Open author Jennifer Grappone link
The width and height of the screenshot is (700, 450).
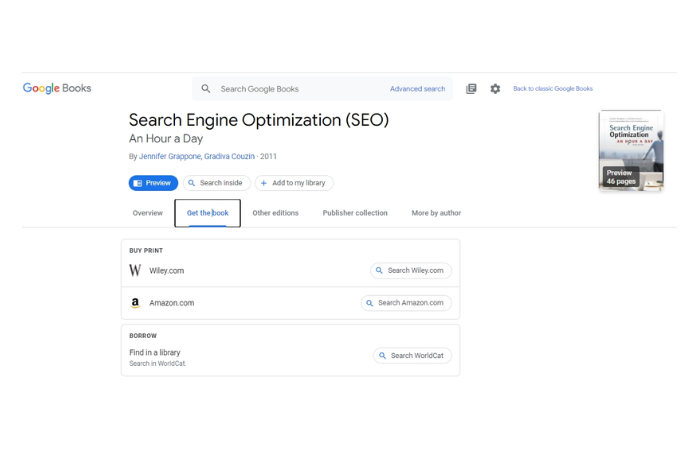[170, 156]
